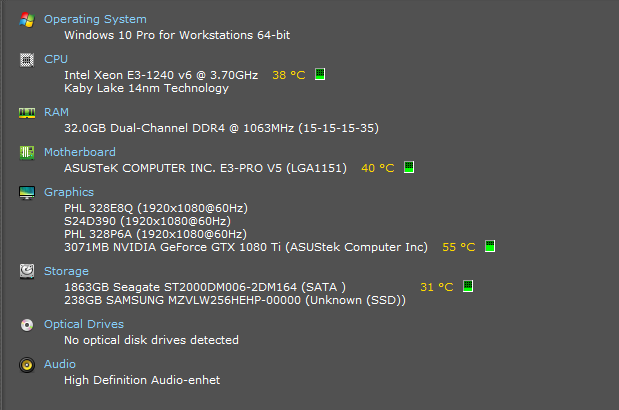Go to the Storage section heading
The height and width of the screenshot is (410, 619).
click(66, 271)
